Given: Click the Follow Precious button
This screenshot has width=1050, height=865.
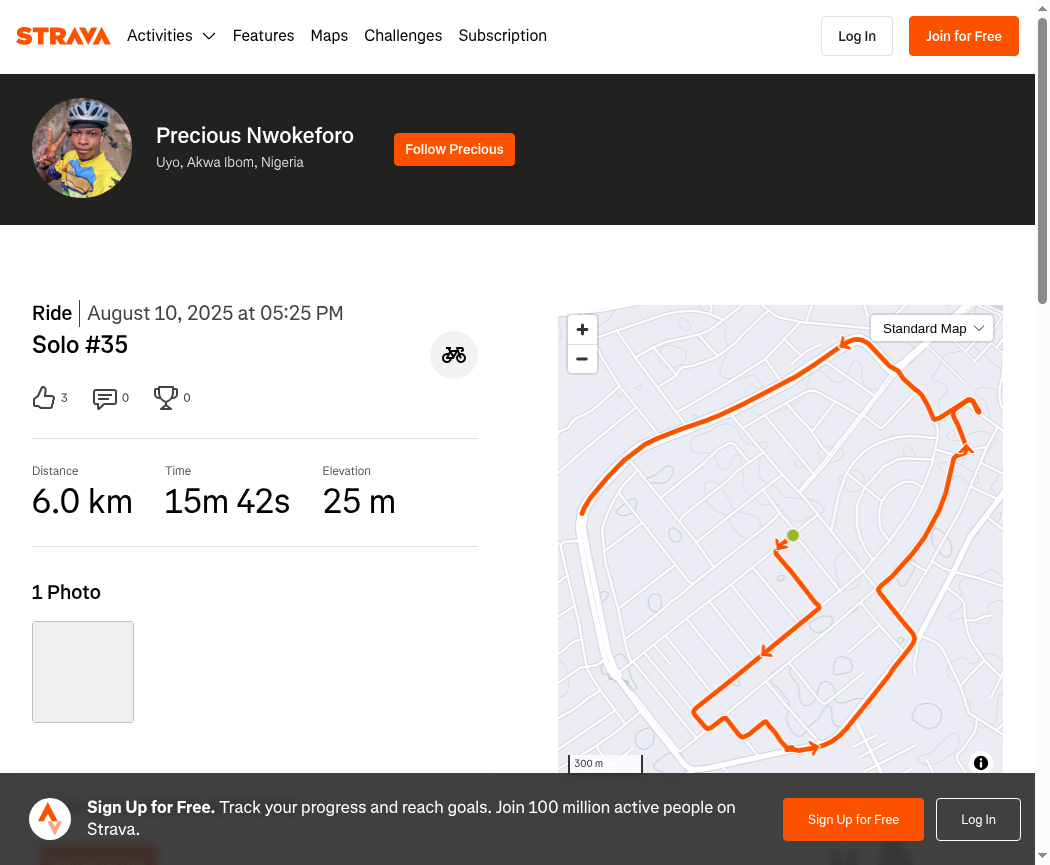Looking at the screenshot, I should (454, 149).
